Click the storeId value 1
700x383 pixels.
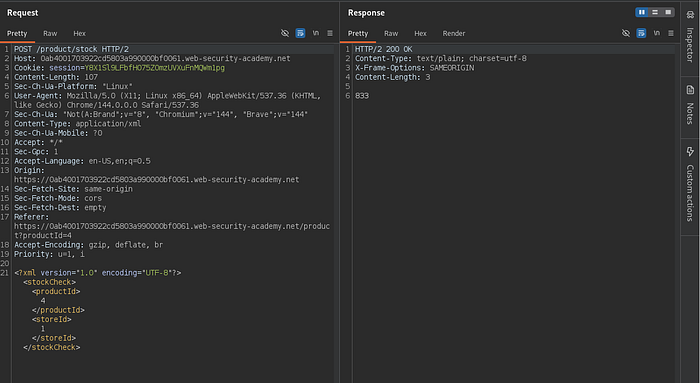tap(43, 329)
